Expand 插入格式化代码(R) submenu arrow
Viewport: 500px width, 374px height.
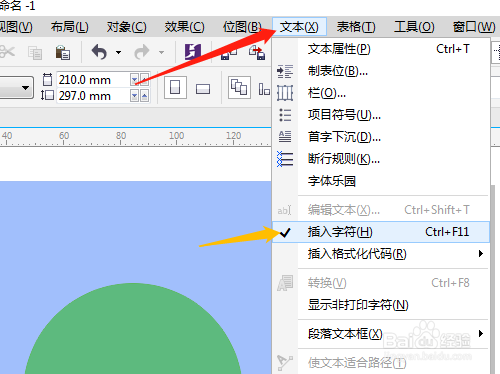click(x=480, y=254)
